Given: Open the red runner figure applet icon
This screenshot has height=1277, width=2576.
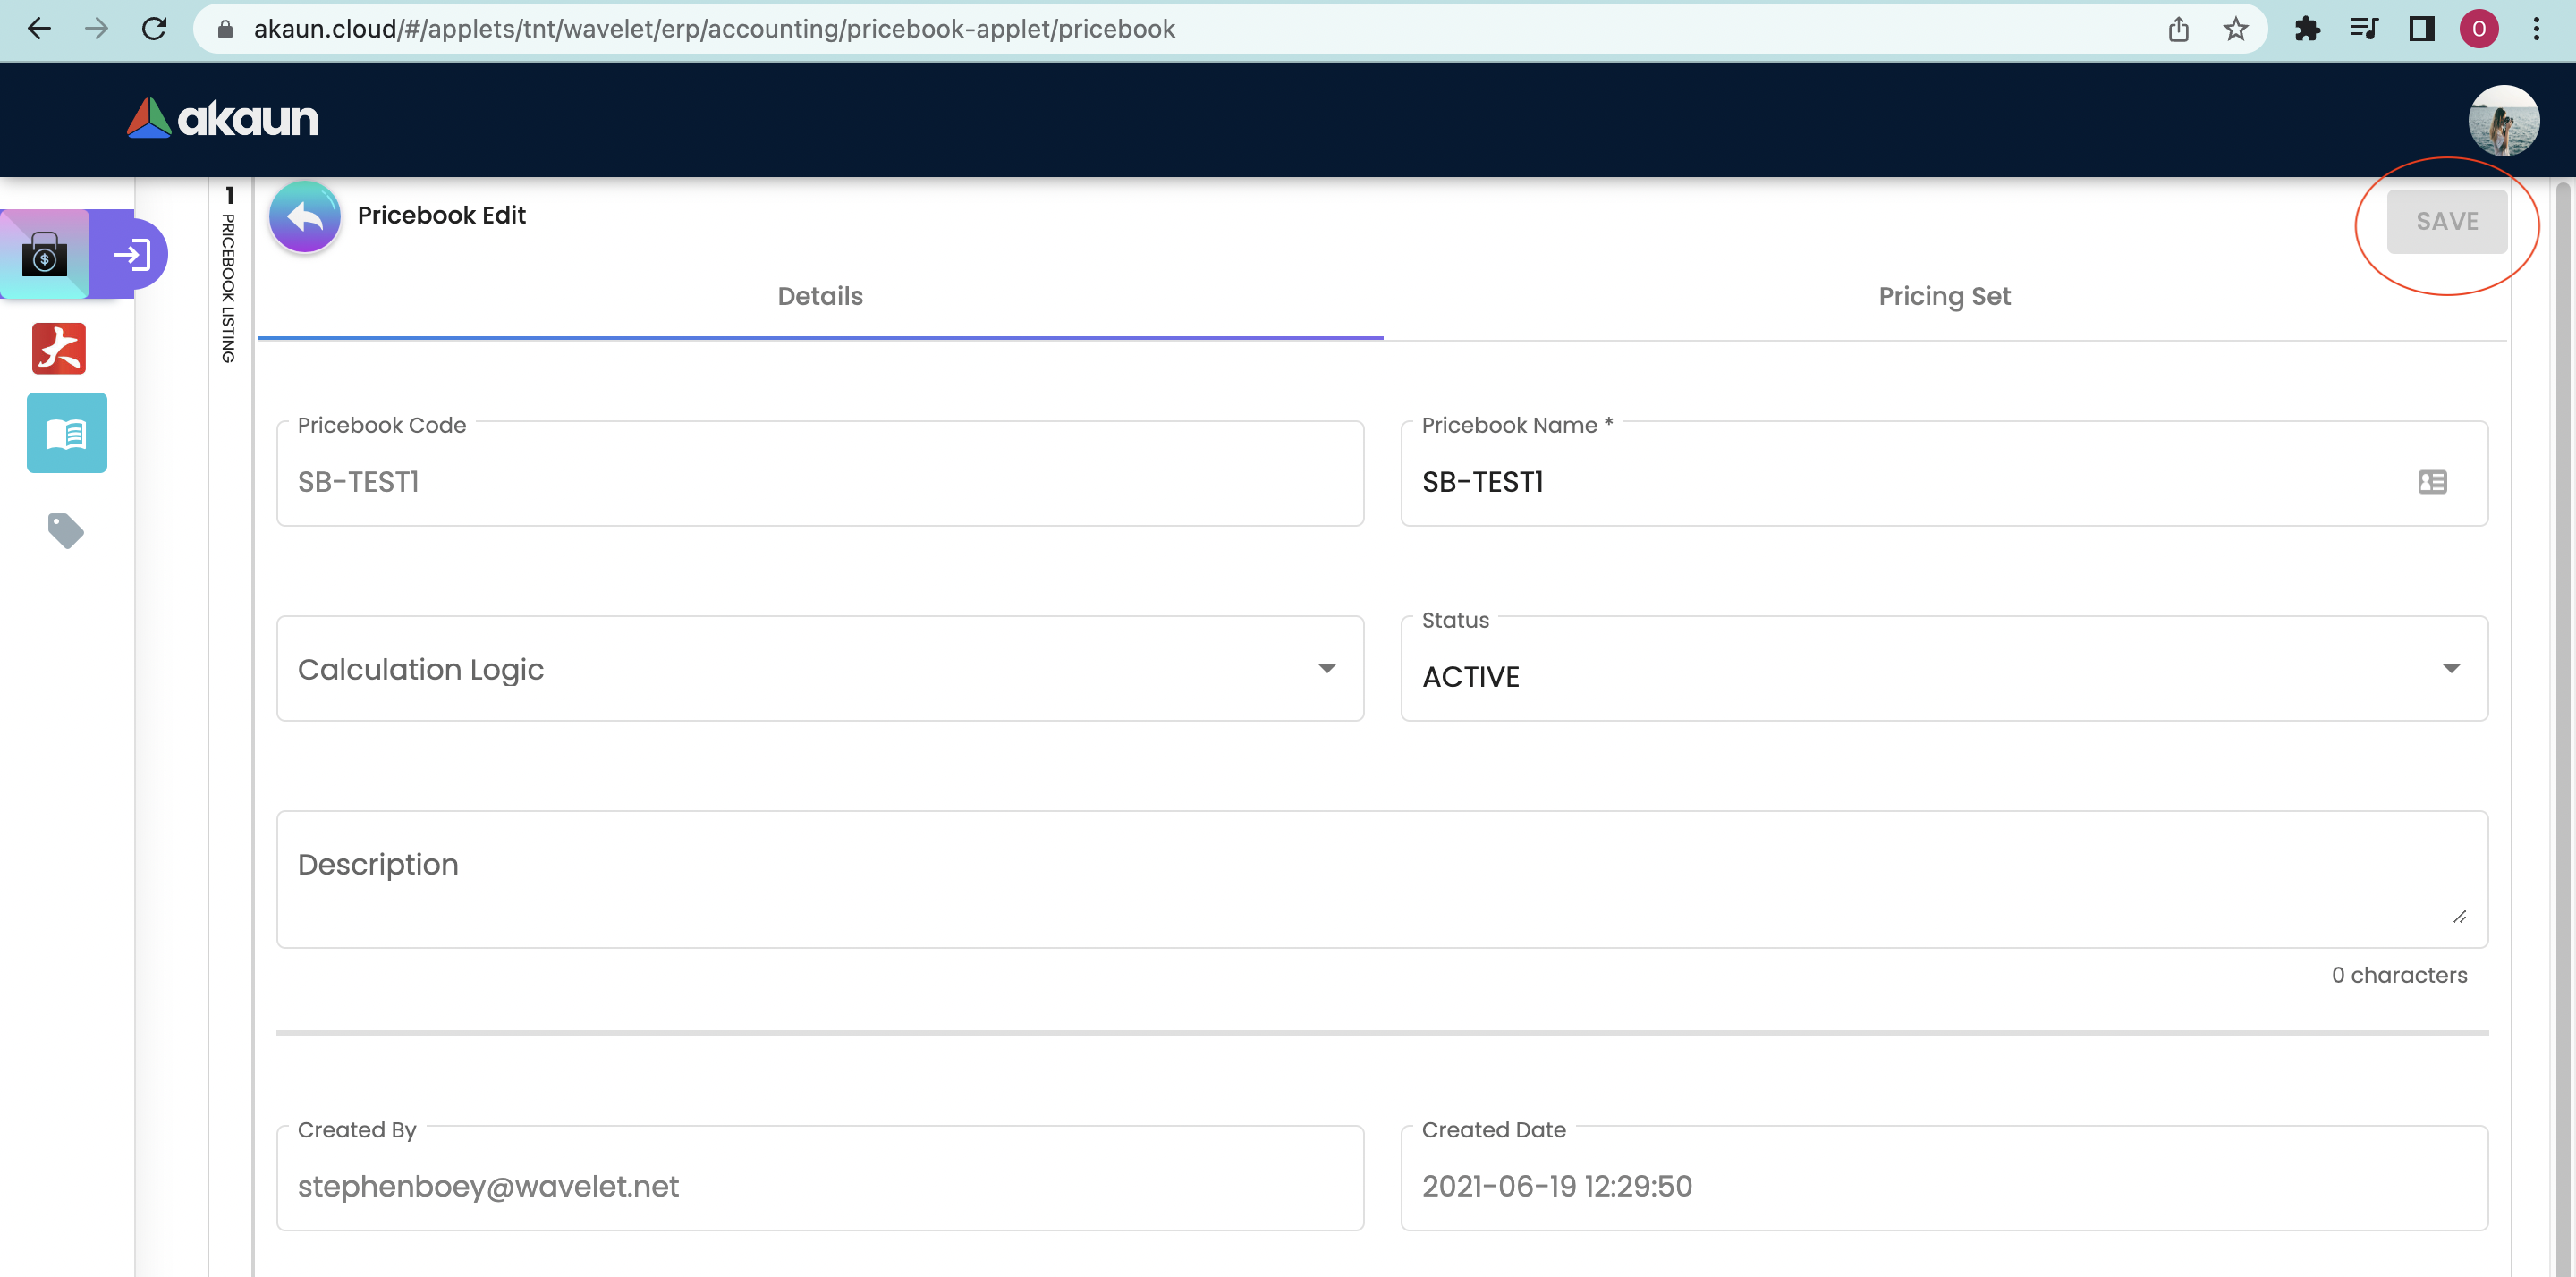Looking at the screenshot, I should click(x=59, y=348).
